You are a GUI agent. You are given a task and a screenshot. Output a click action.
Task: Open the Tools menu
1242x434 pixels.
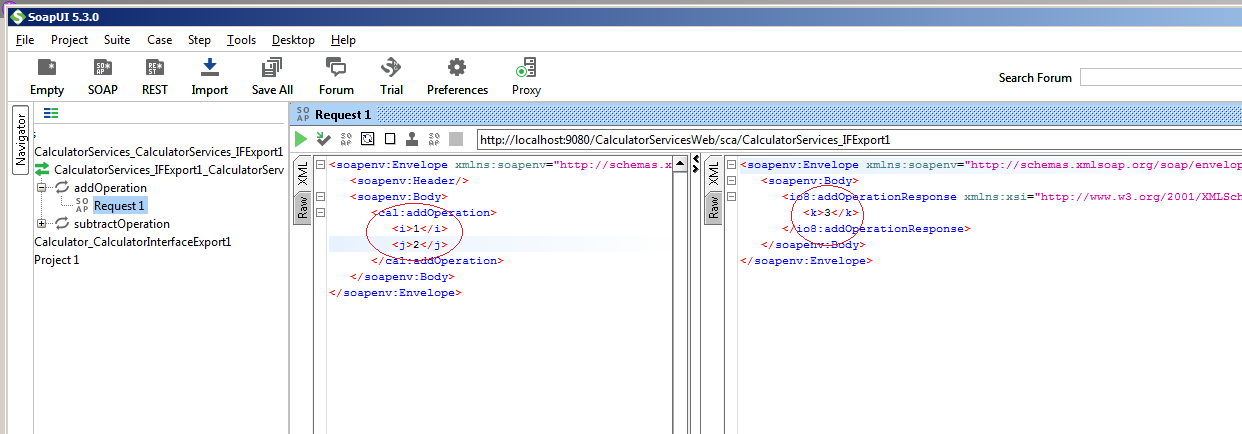(x=241, y=40)
